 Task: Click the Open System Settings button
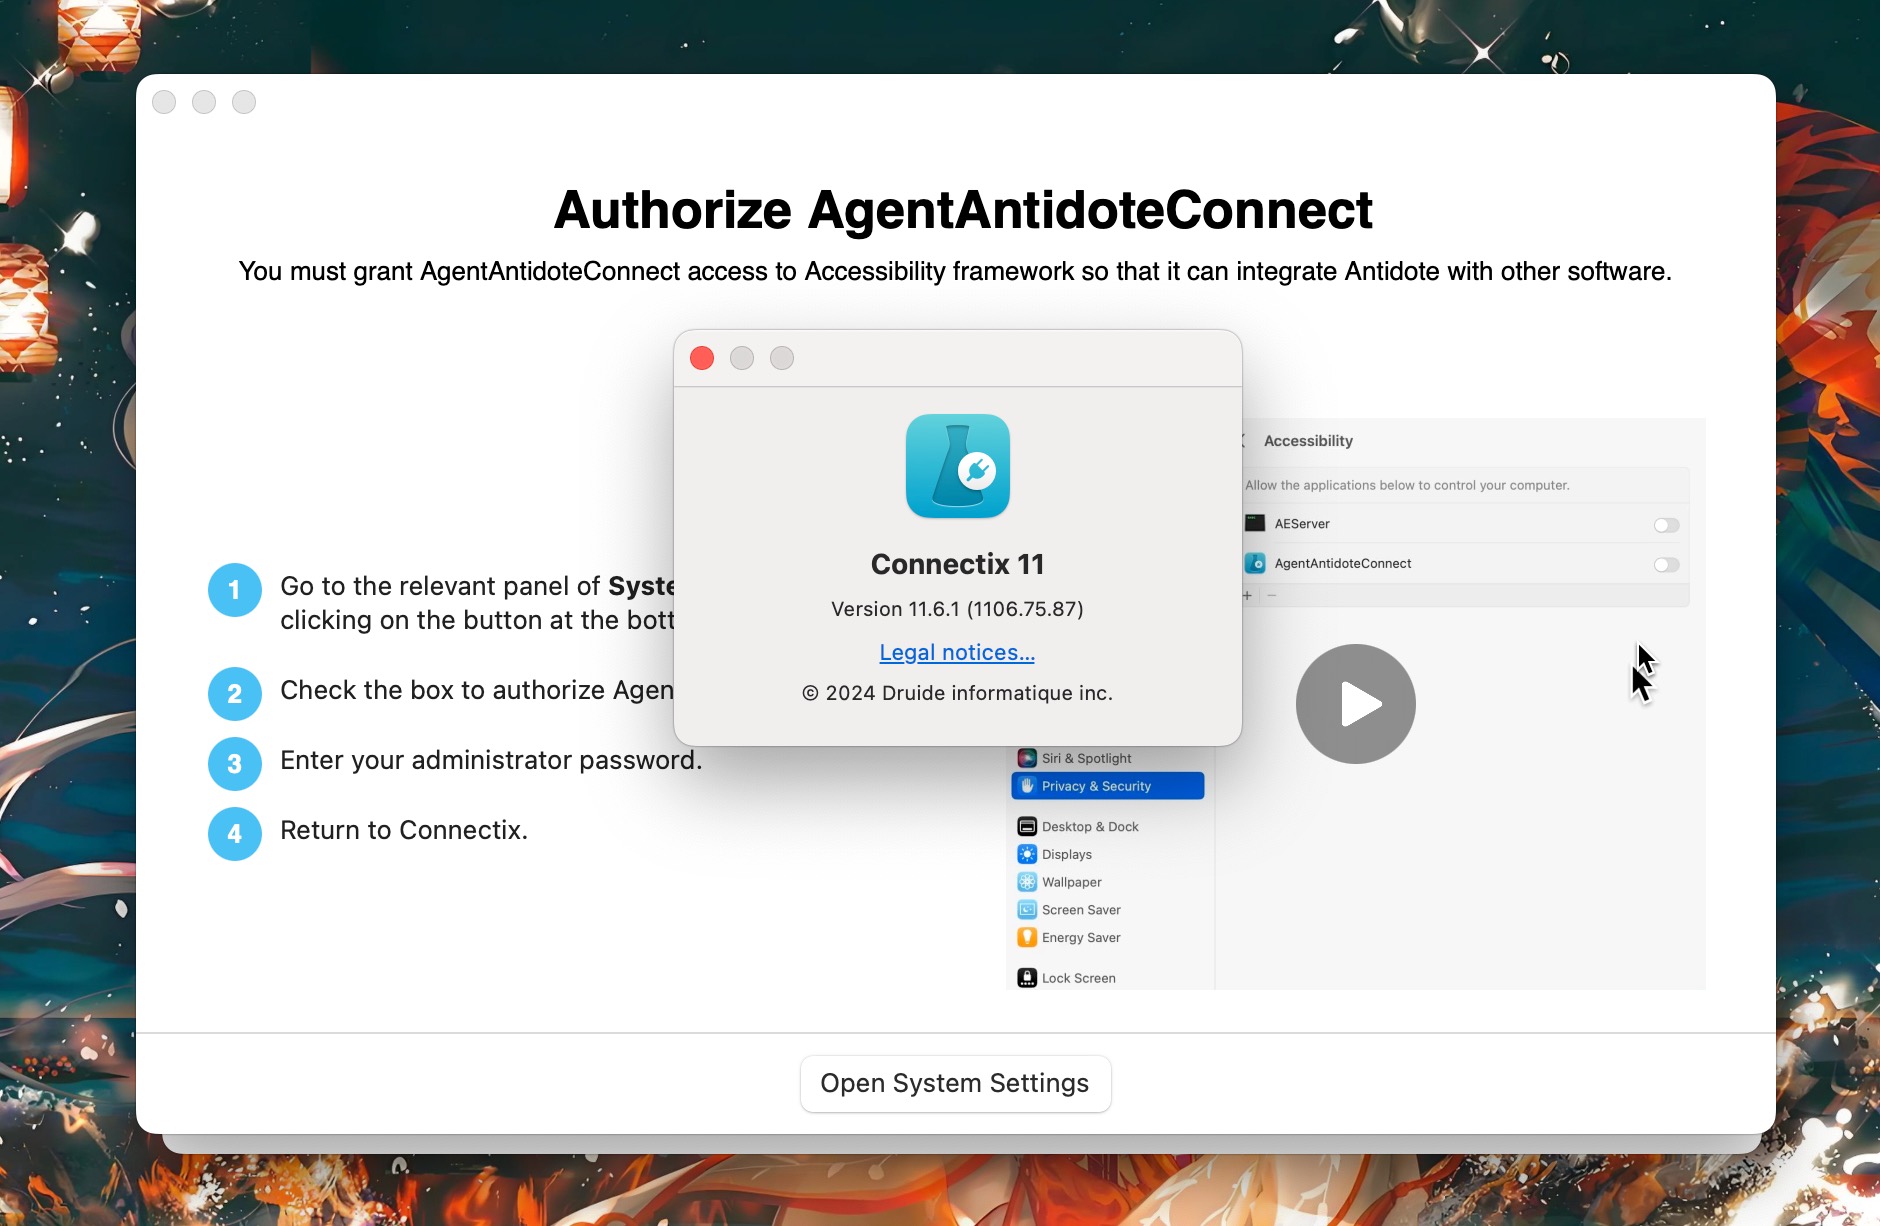(x=955, y=1083)
